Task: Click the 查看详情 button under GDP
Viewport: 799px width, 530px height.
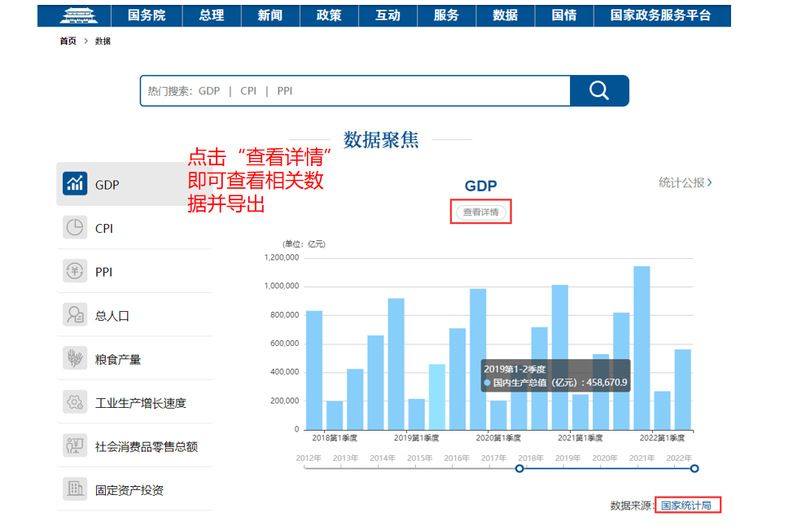Action: [481, 212]
